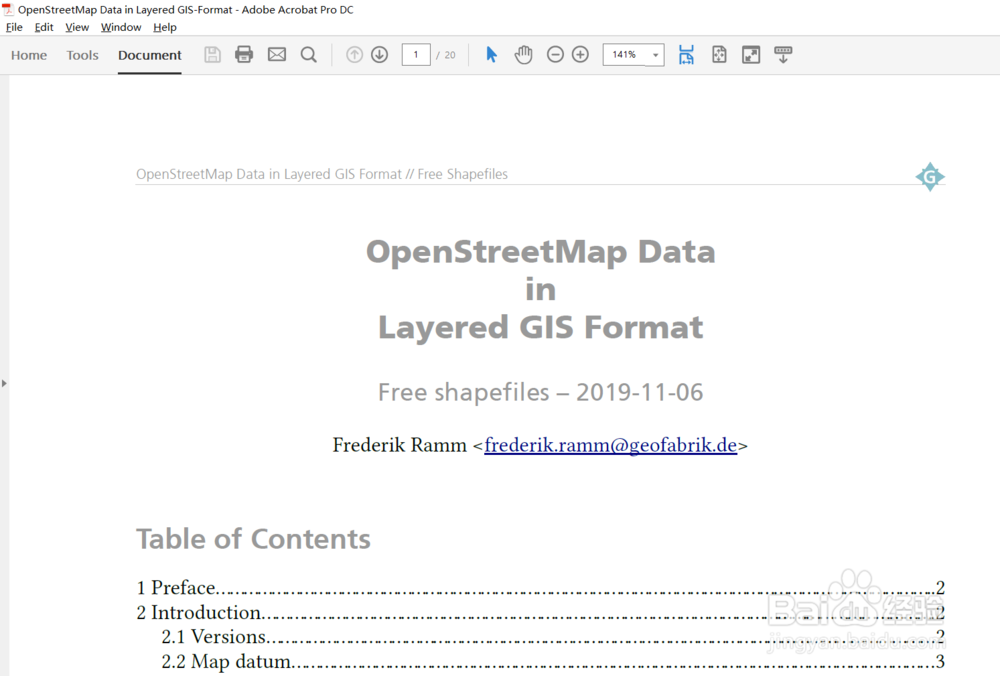Switch to the Home tab
The height and width of the screenshot is (676, 1000).
click(x=29, y=55)
